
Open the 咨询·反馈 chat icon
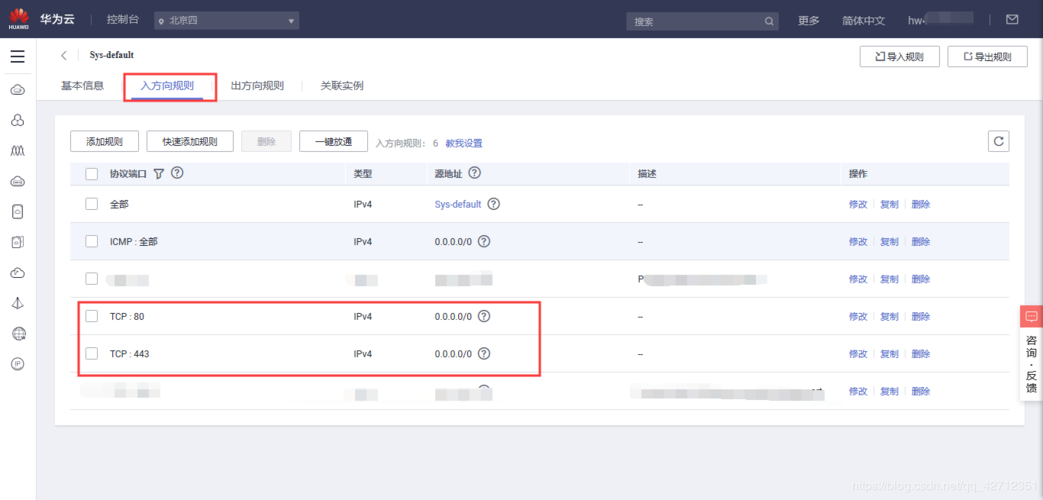[x=1031, y=316]
